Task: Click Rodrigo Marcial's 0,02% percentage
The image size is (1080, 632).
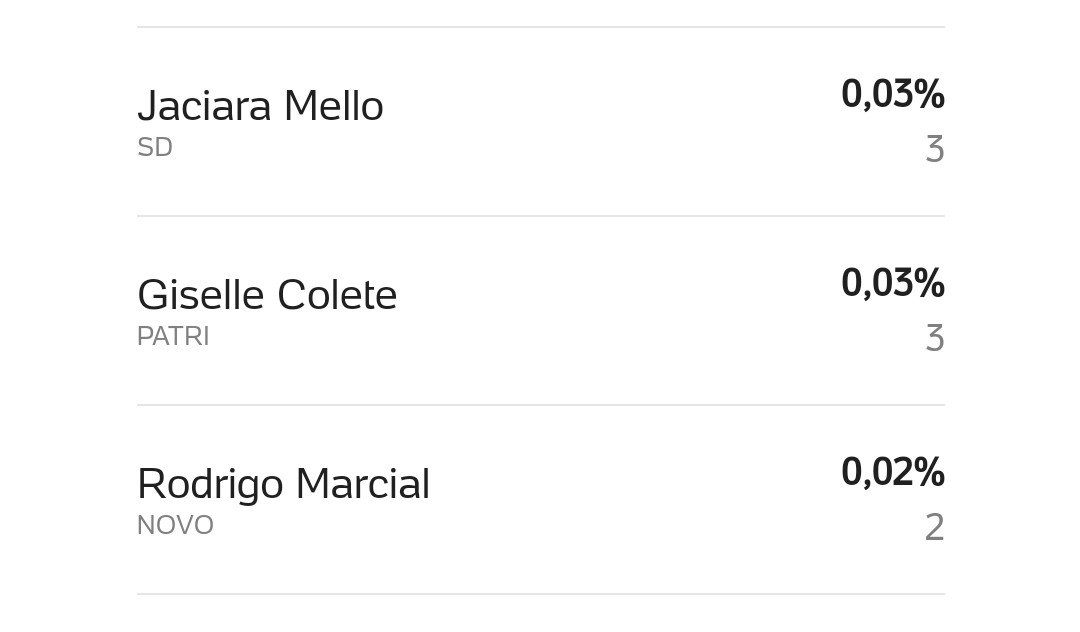Action: point(893,472)
